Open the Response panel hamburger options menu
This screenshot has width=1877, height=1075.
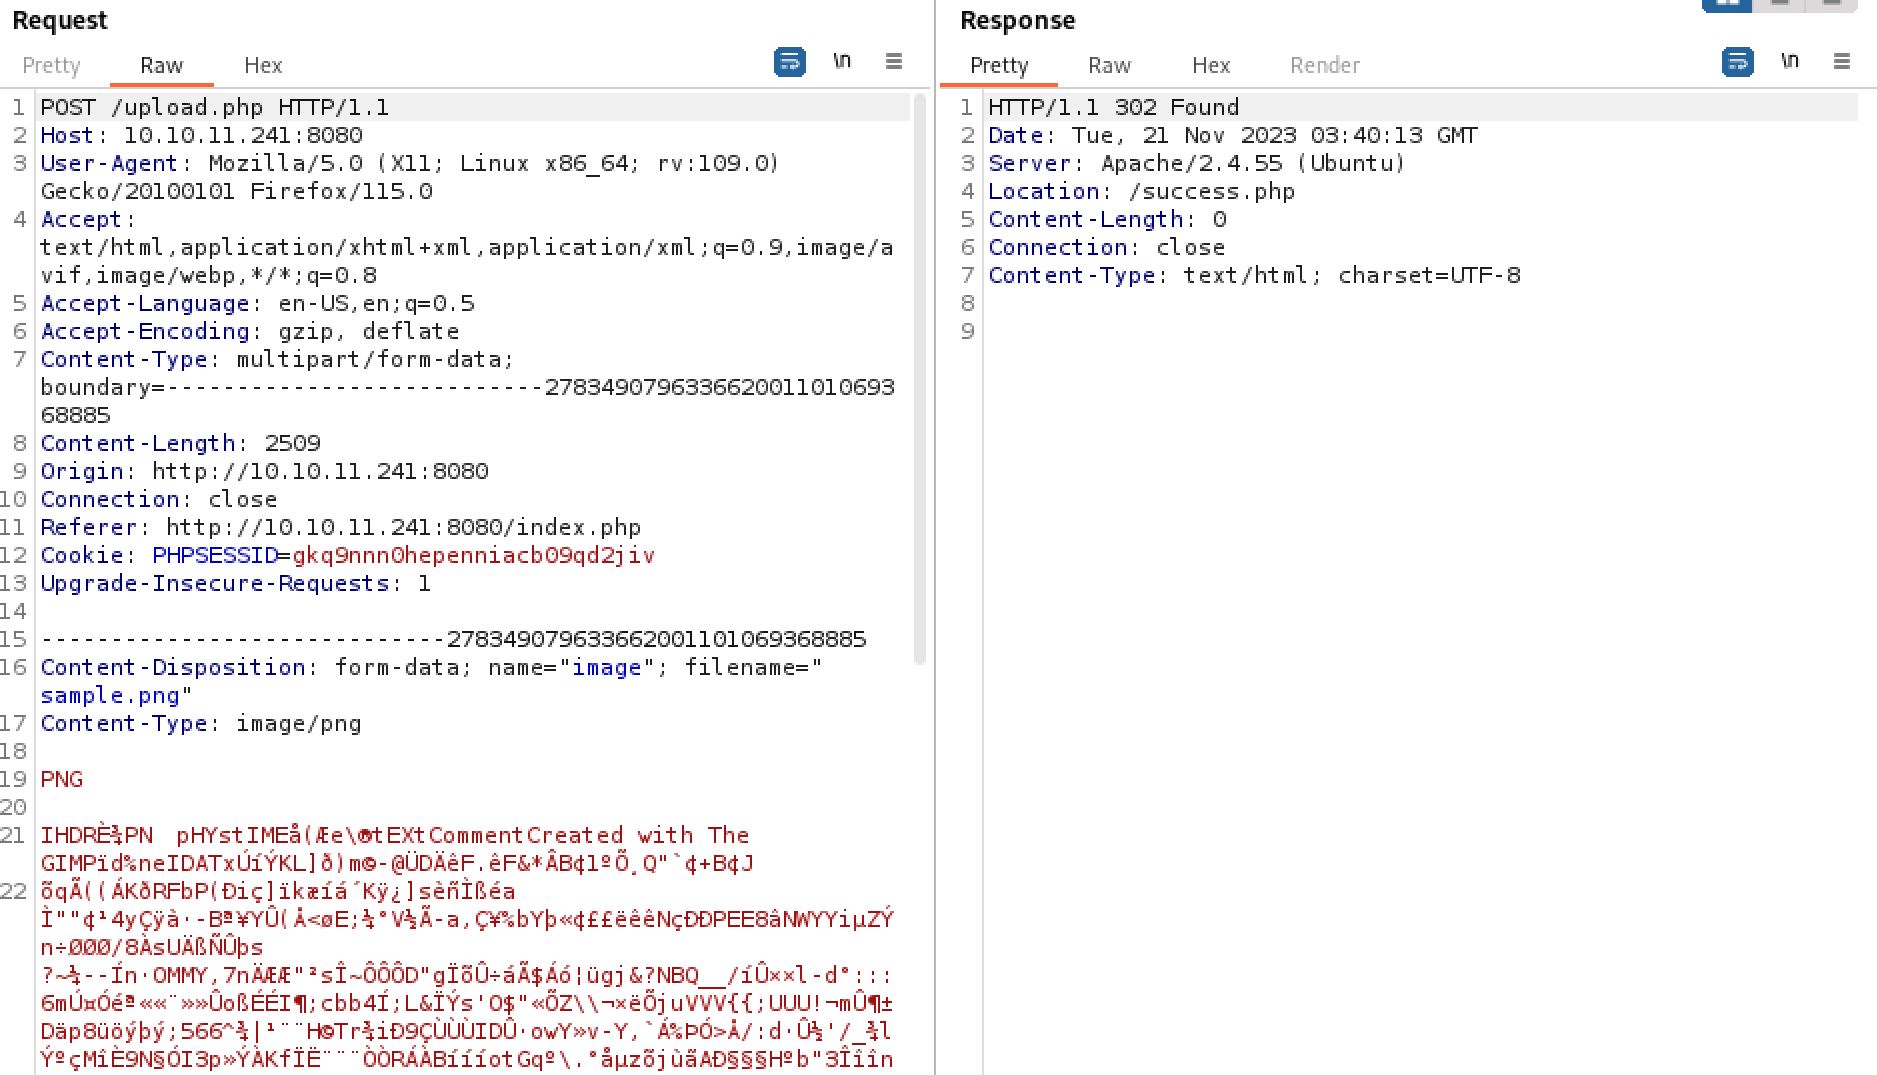pos(1842,62)
